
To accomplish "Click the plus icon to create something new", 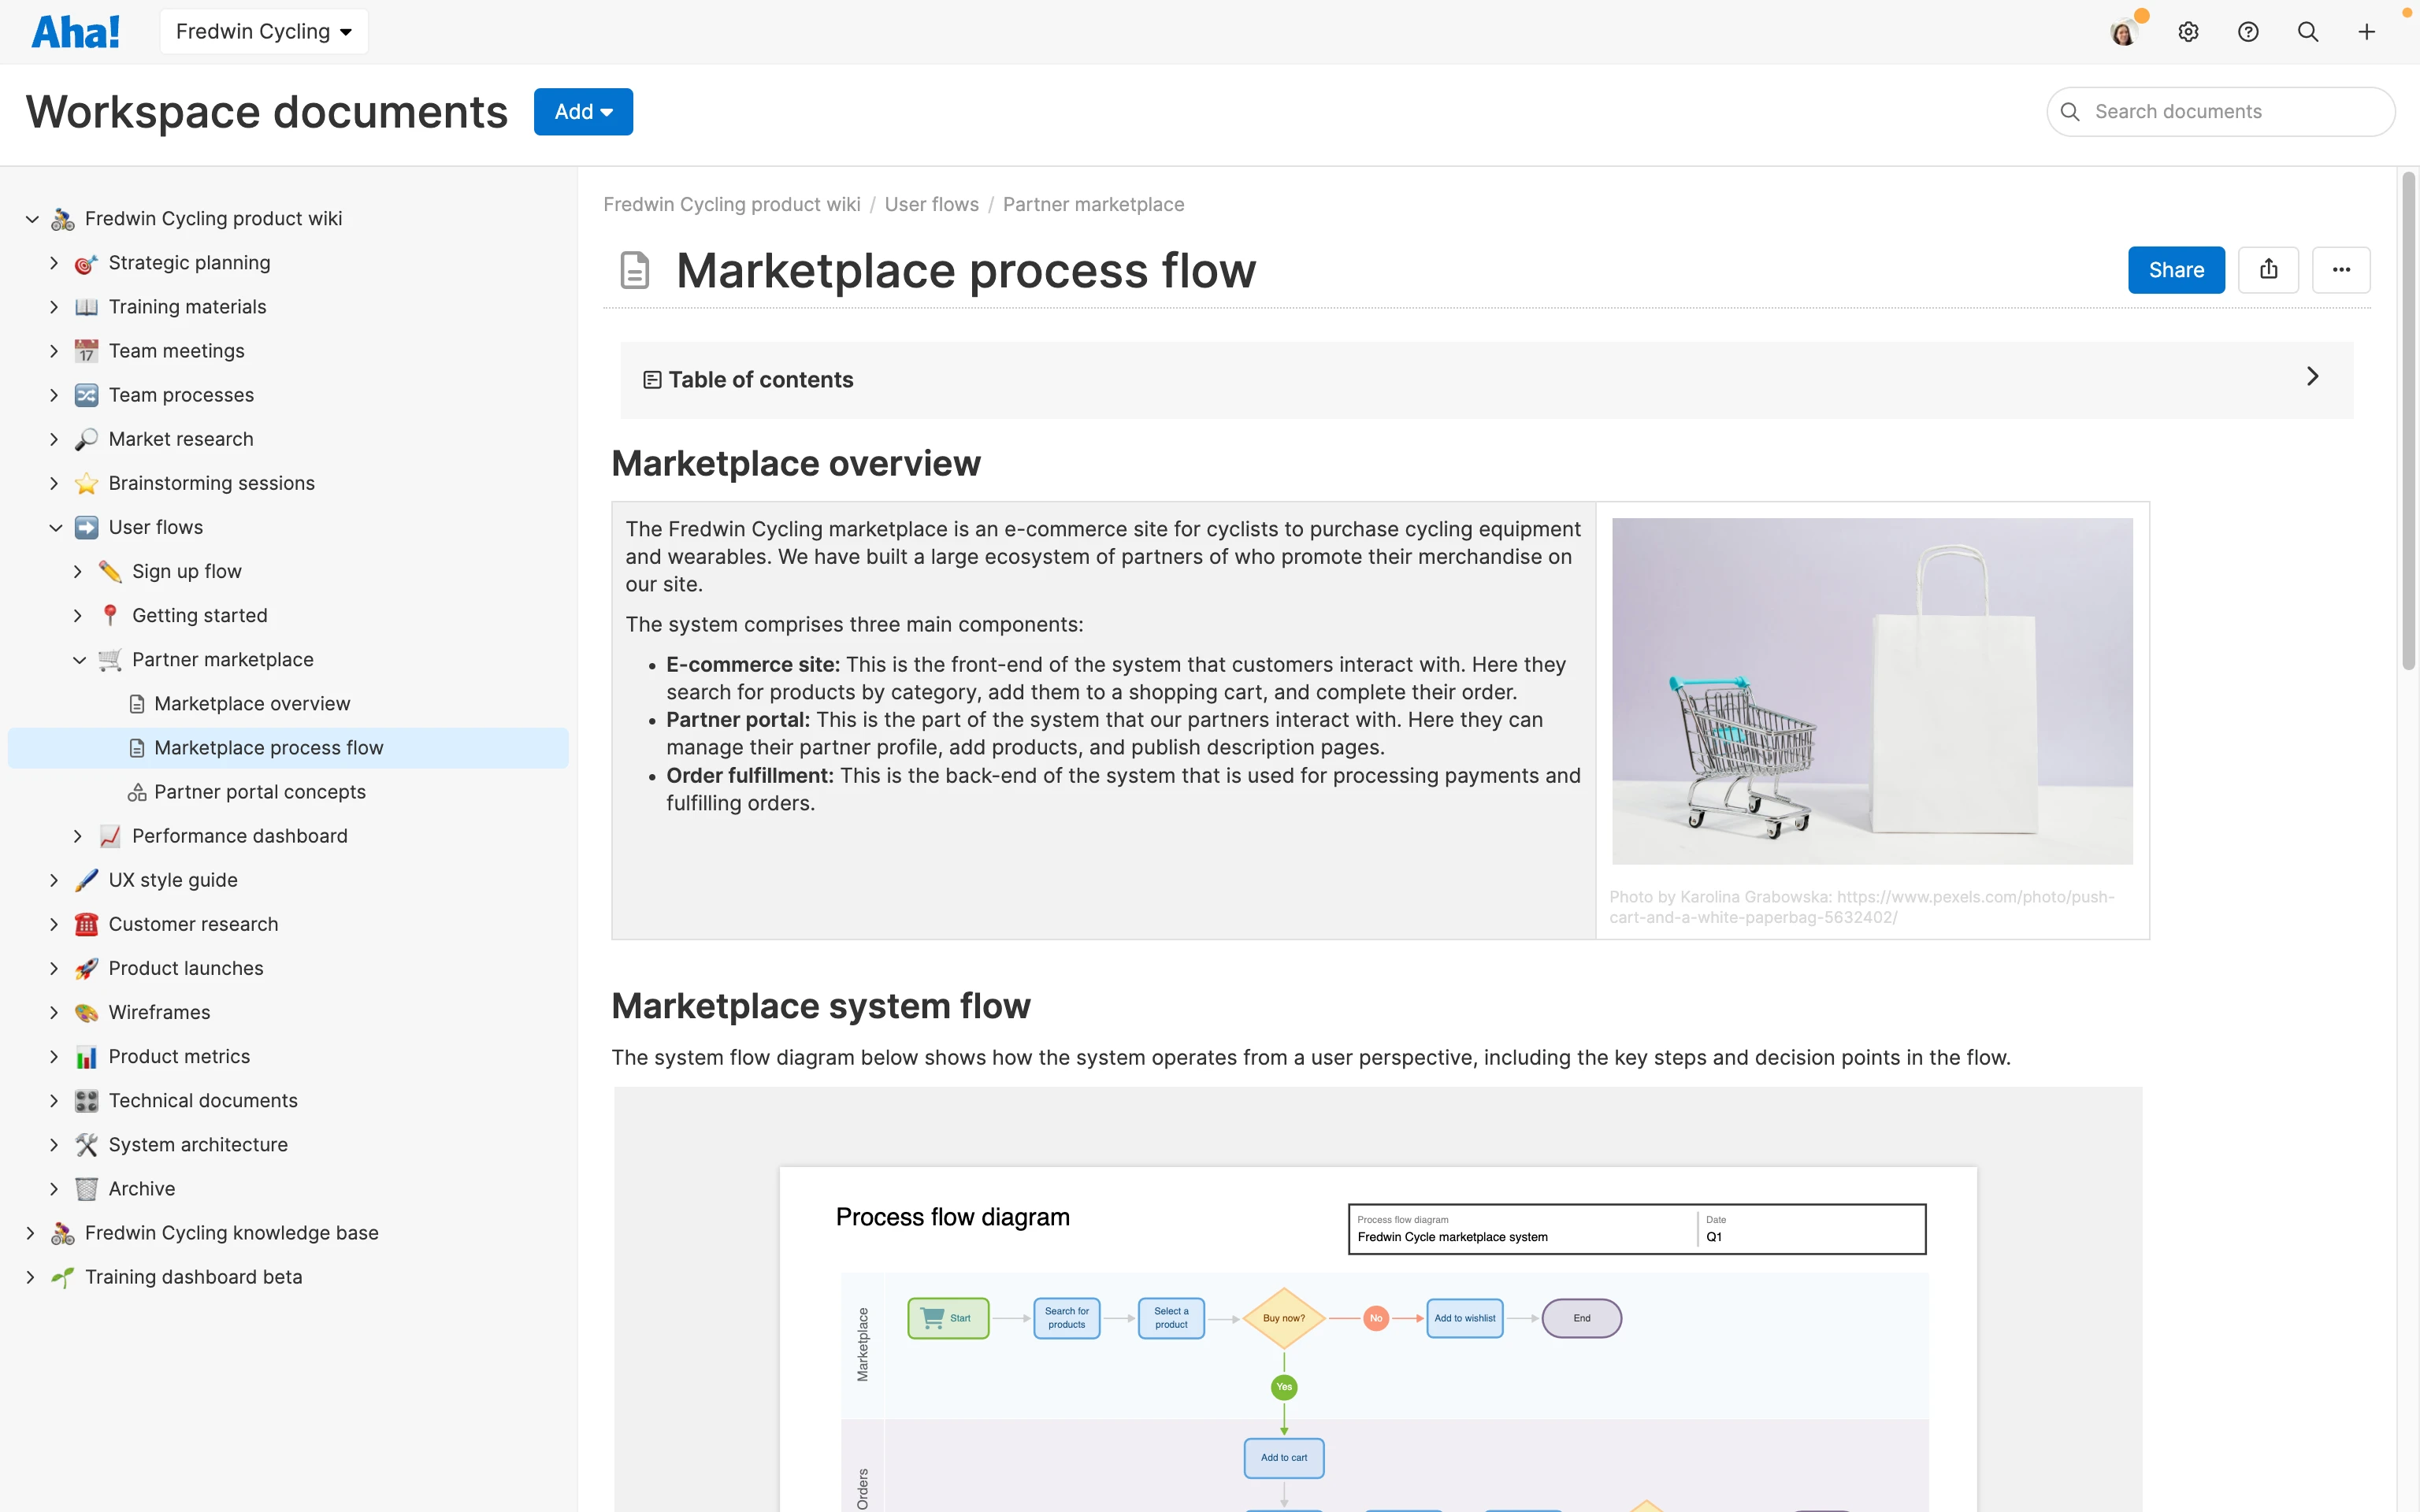I will tap(2367, 31).
